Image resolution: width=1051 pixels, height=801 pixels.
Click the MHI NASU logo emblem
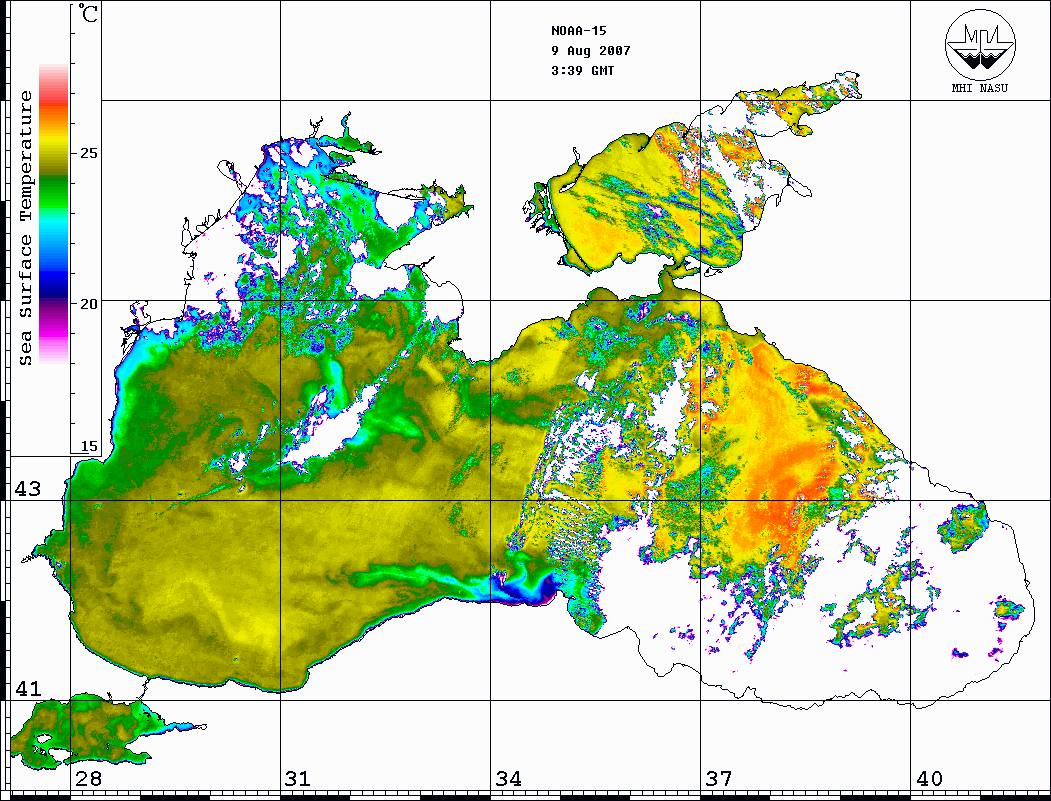tap(980, 45)
